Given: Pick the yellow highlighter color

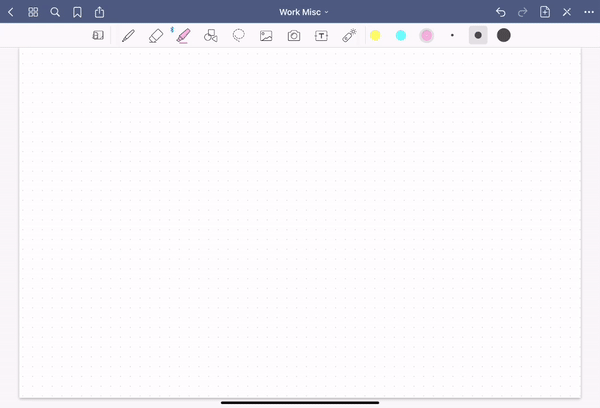Looking at the screenshot, I should pos(375,35).
